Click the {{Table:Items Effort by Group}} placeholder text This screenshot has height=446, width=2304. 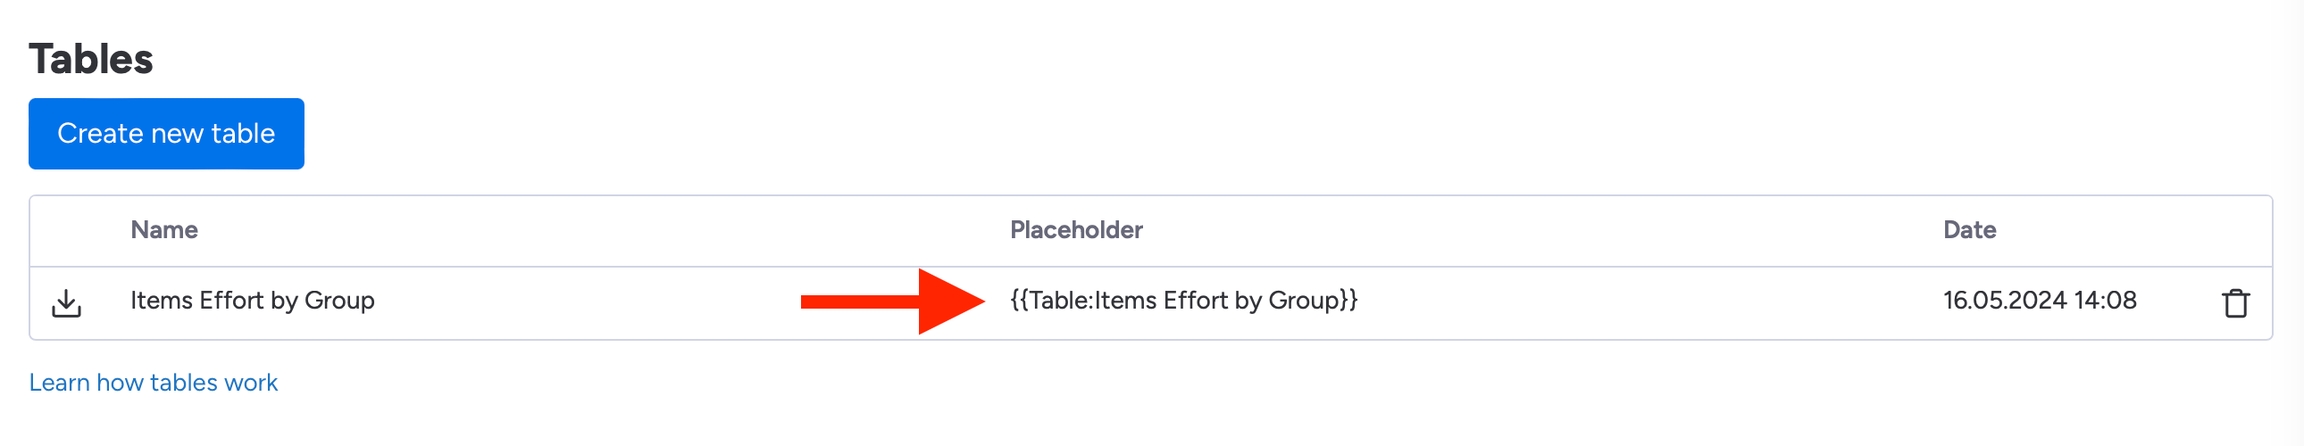pyautogui.click(x=1184, y=301)
